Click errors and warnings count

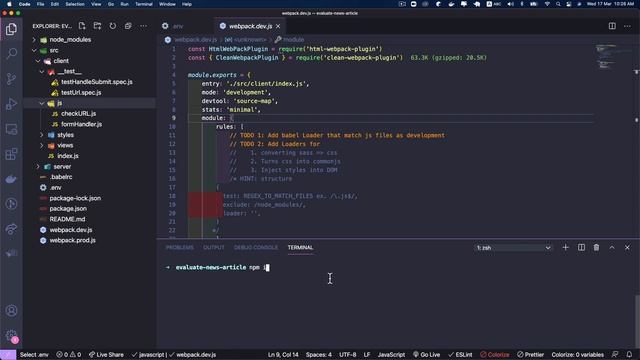tap(69, 354)
